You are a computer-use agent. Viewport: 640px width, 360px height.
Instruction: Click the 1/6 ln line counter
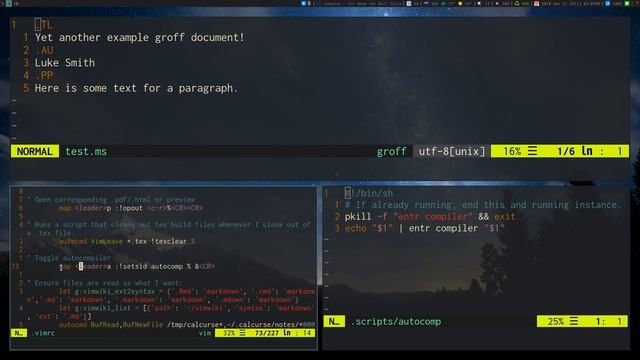[x=575, y=151]
